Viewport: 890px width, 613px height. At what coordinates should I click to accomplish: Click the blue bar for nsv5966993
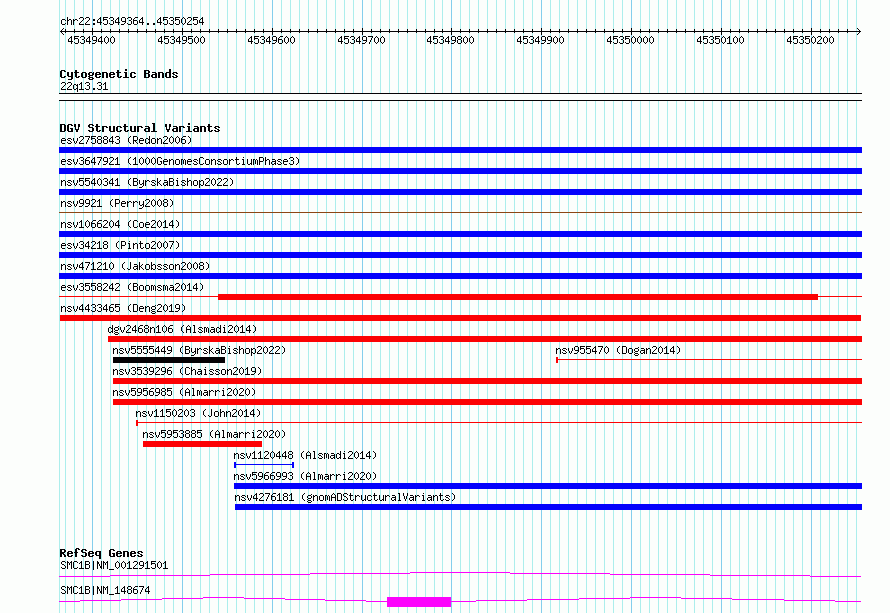tap(548, 486)
